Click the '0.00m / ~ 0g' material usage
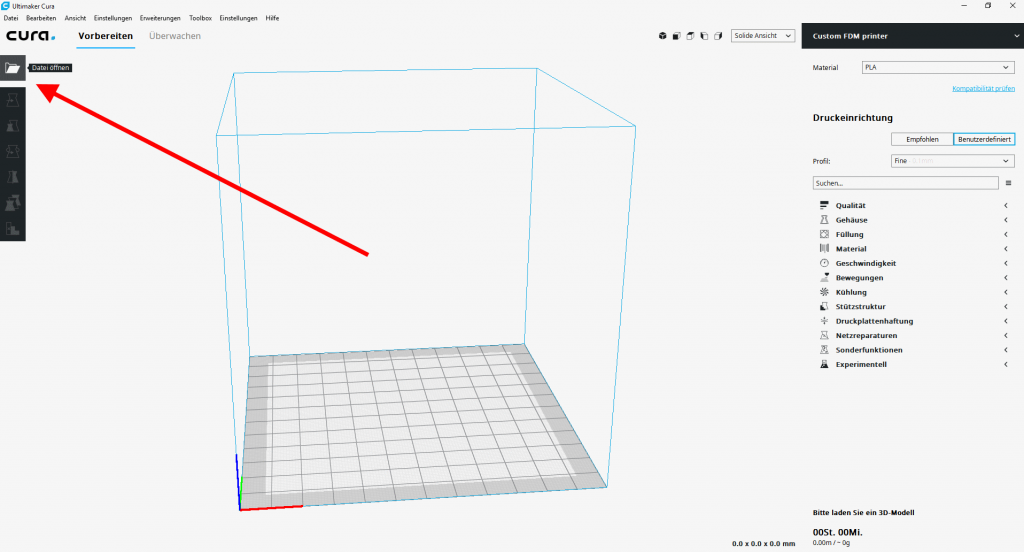The width and height of the screenshot is (1024, 552). coord(831,543)
